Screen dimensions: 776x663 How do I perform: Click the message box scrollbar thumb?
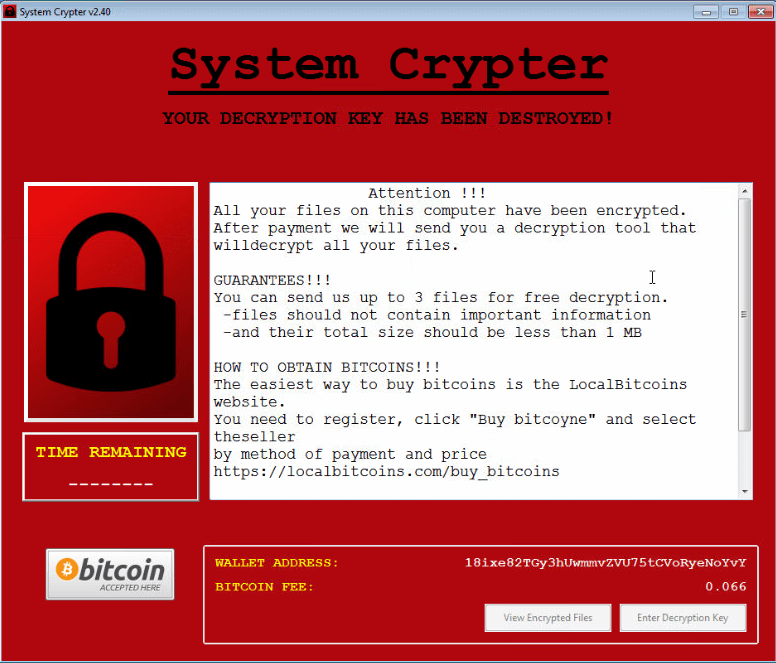pos(745,315)
